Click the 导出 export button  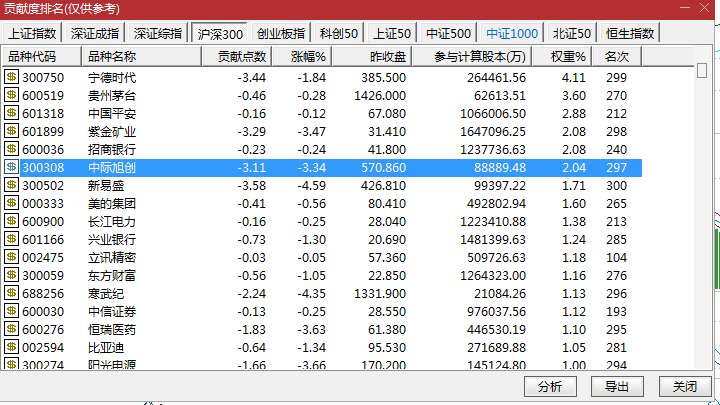[617, 387]
